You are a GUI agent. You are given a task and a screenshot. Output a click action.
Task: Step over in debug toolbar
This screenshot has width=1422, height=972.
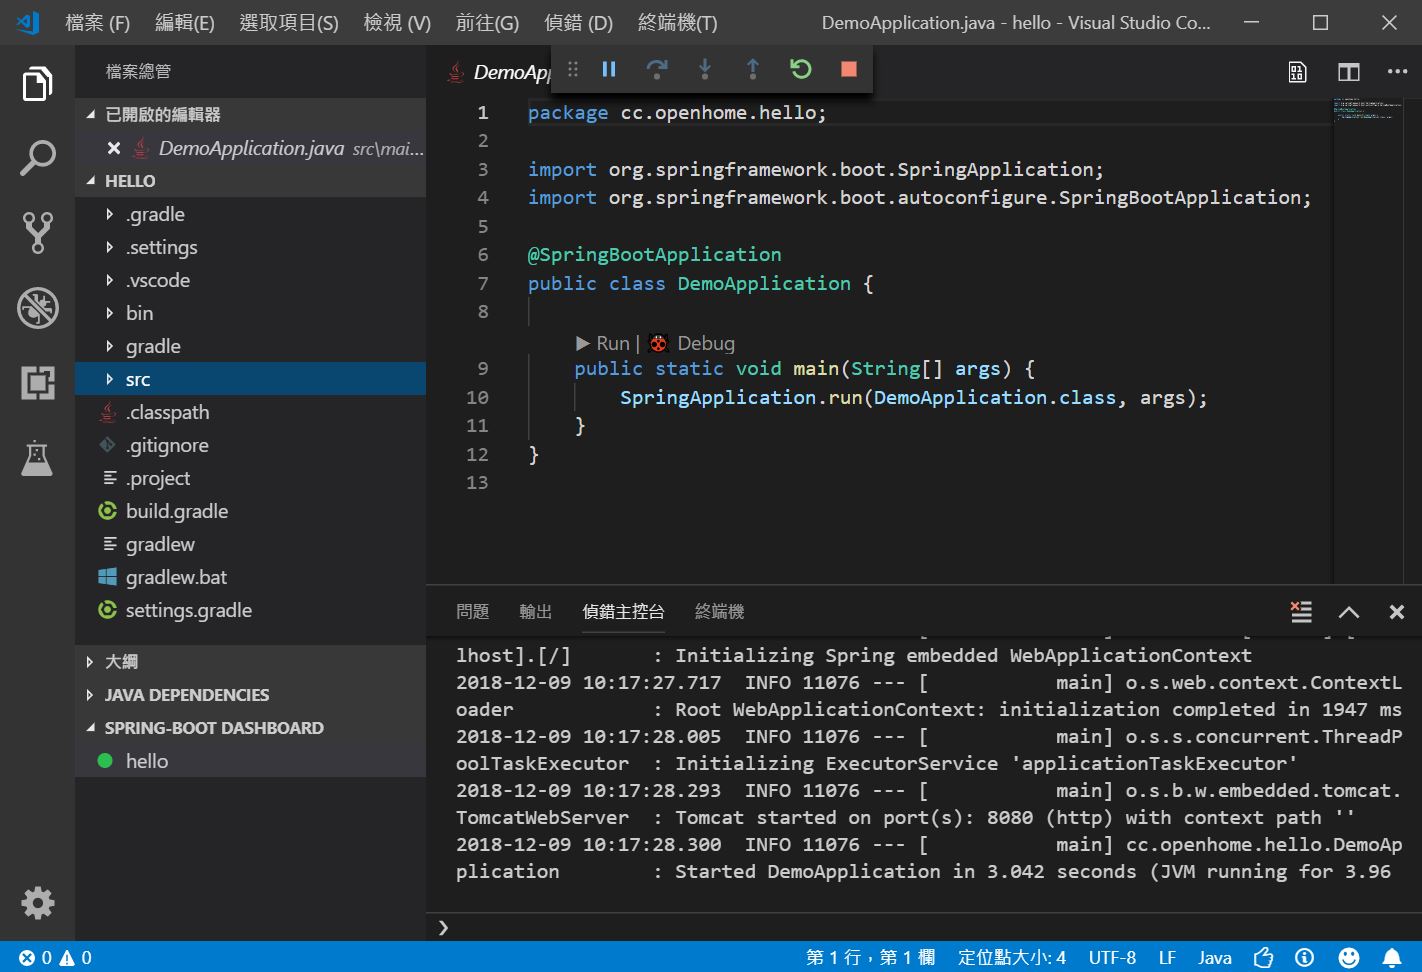(657, 69)
